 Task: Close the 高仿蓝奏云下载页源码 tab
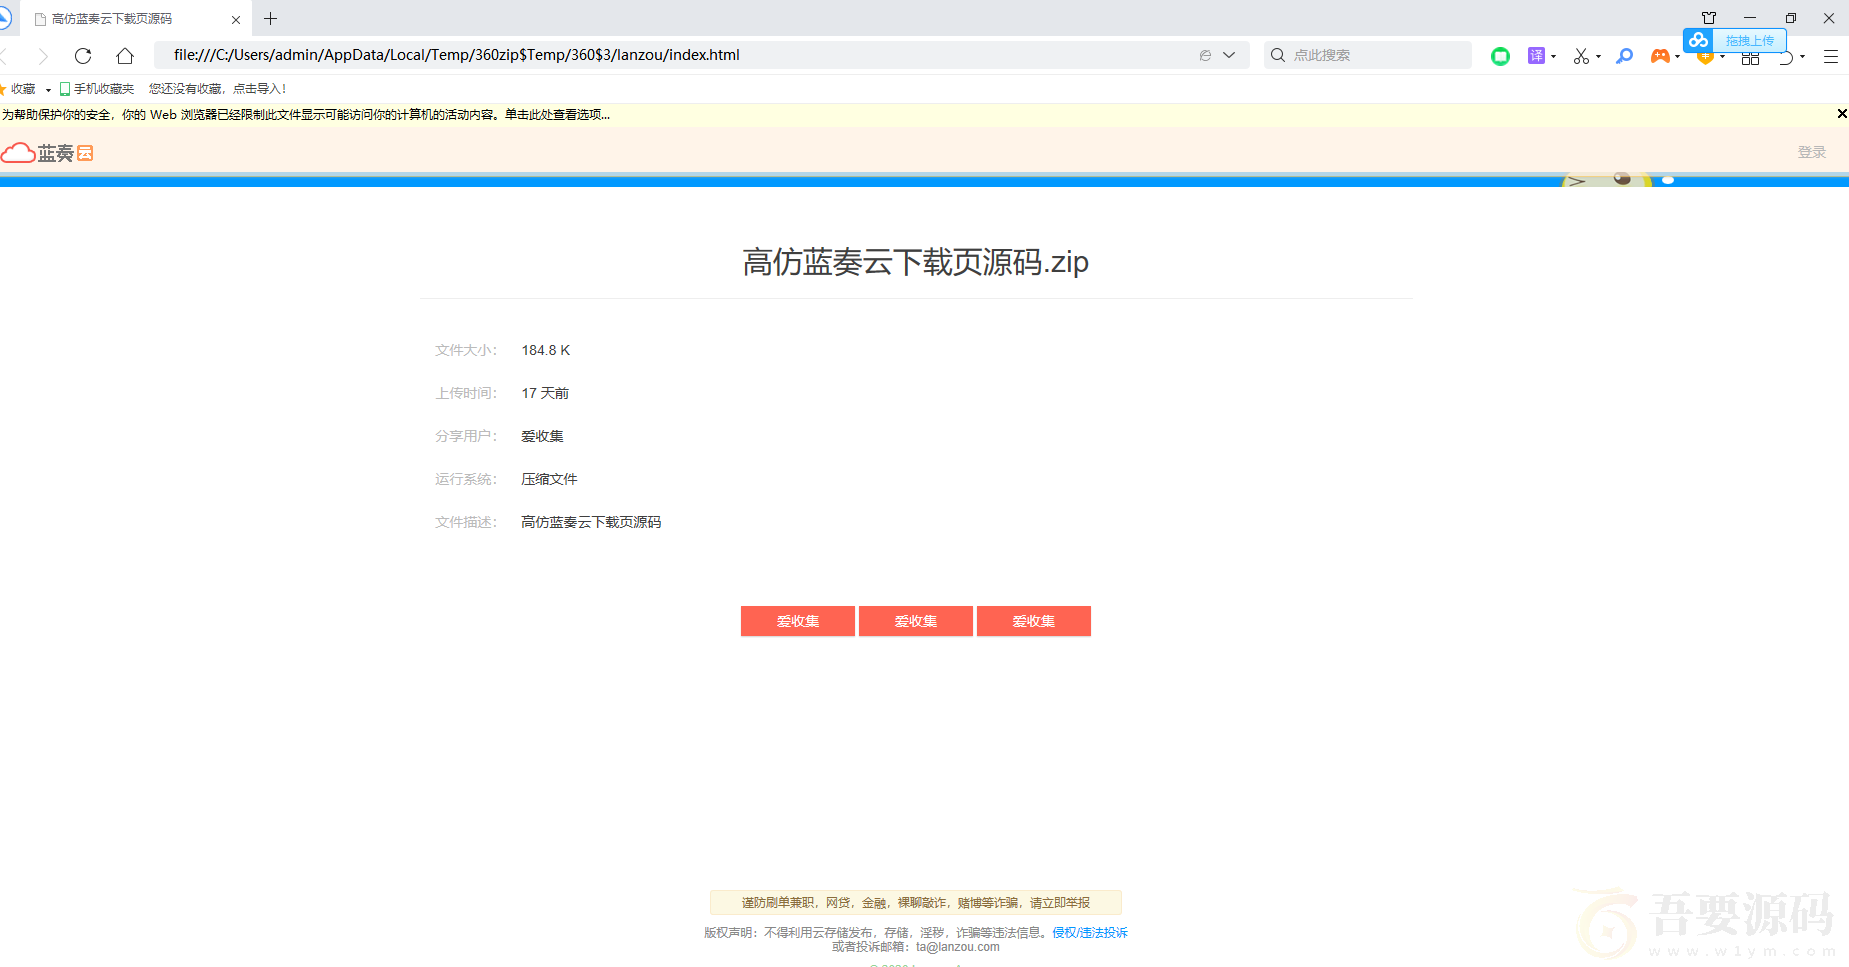(236, 19)
